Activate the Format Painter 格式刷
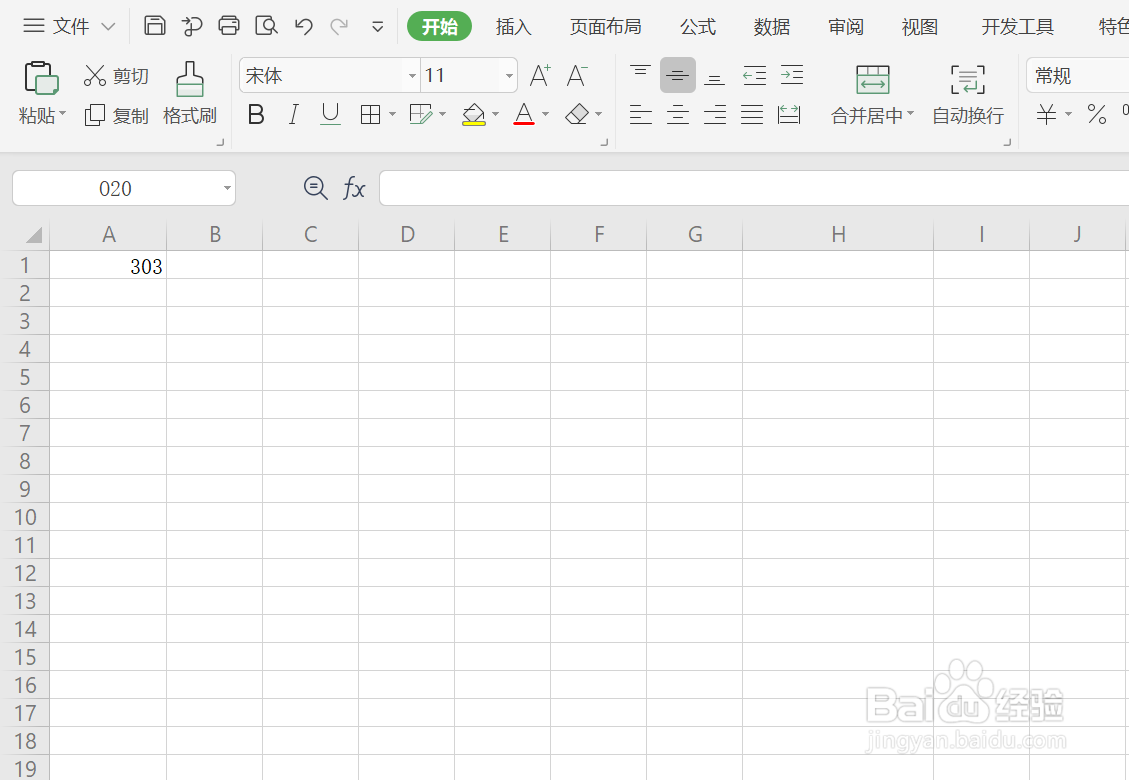This screenshot has width=1129, height=780. 190,94
